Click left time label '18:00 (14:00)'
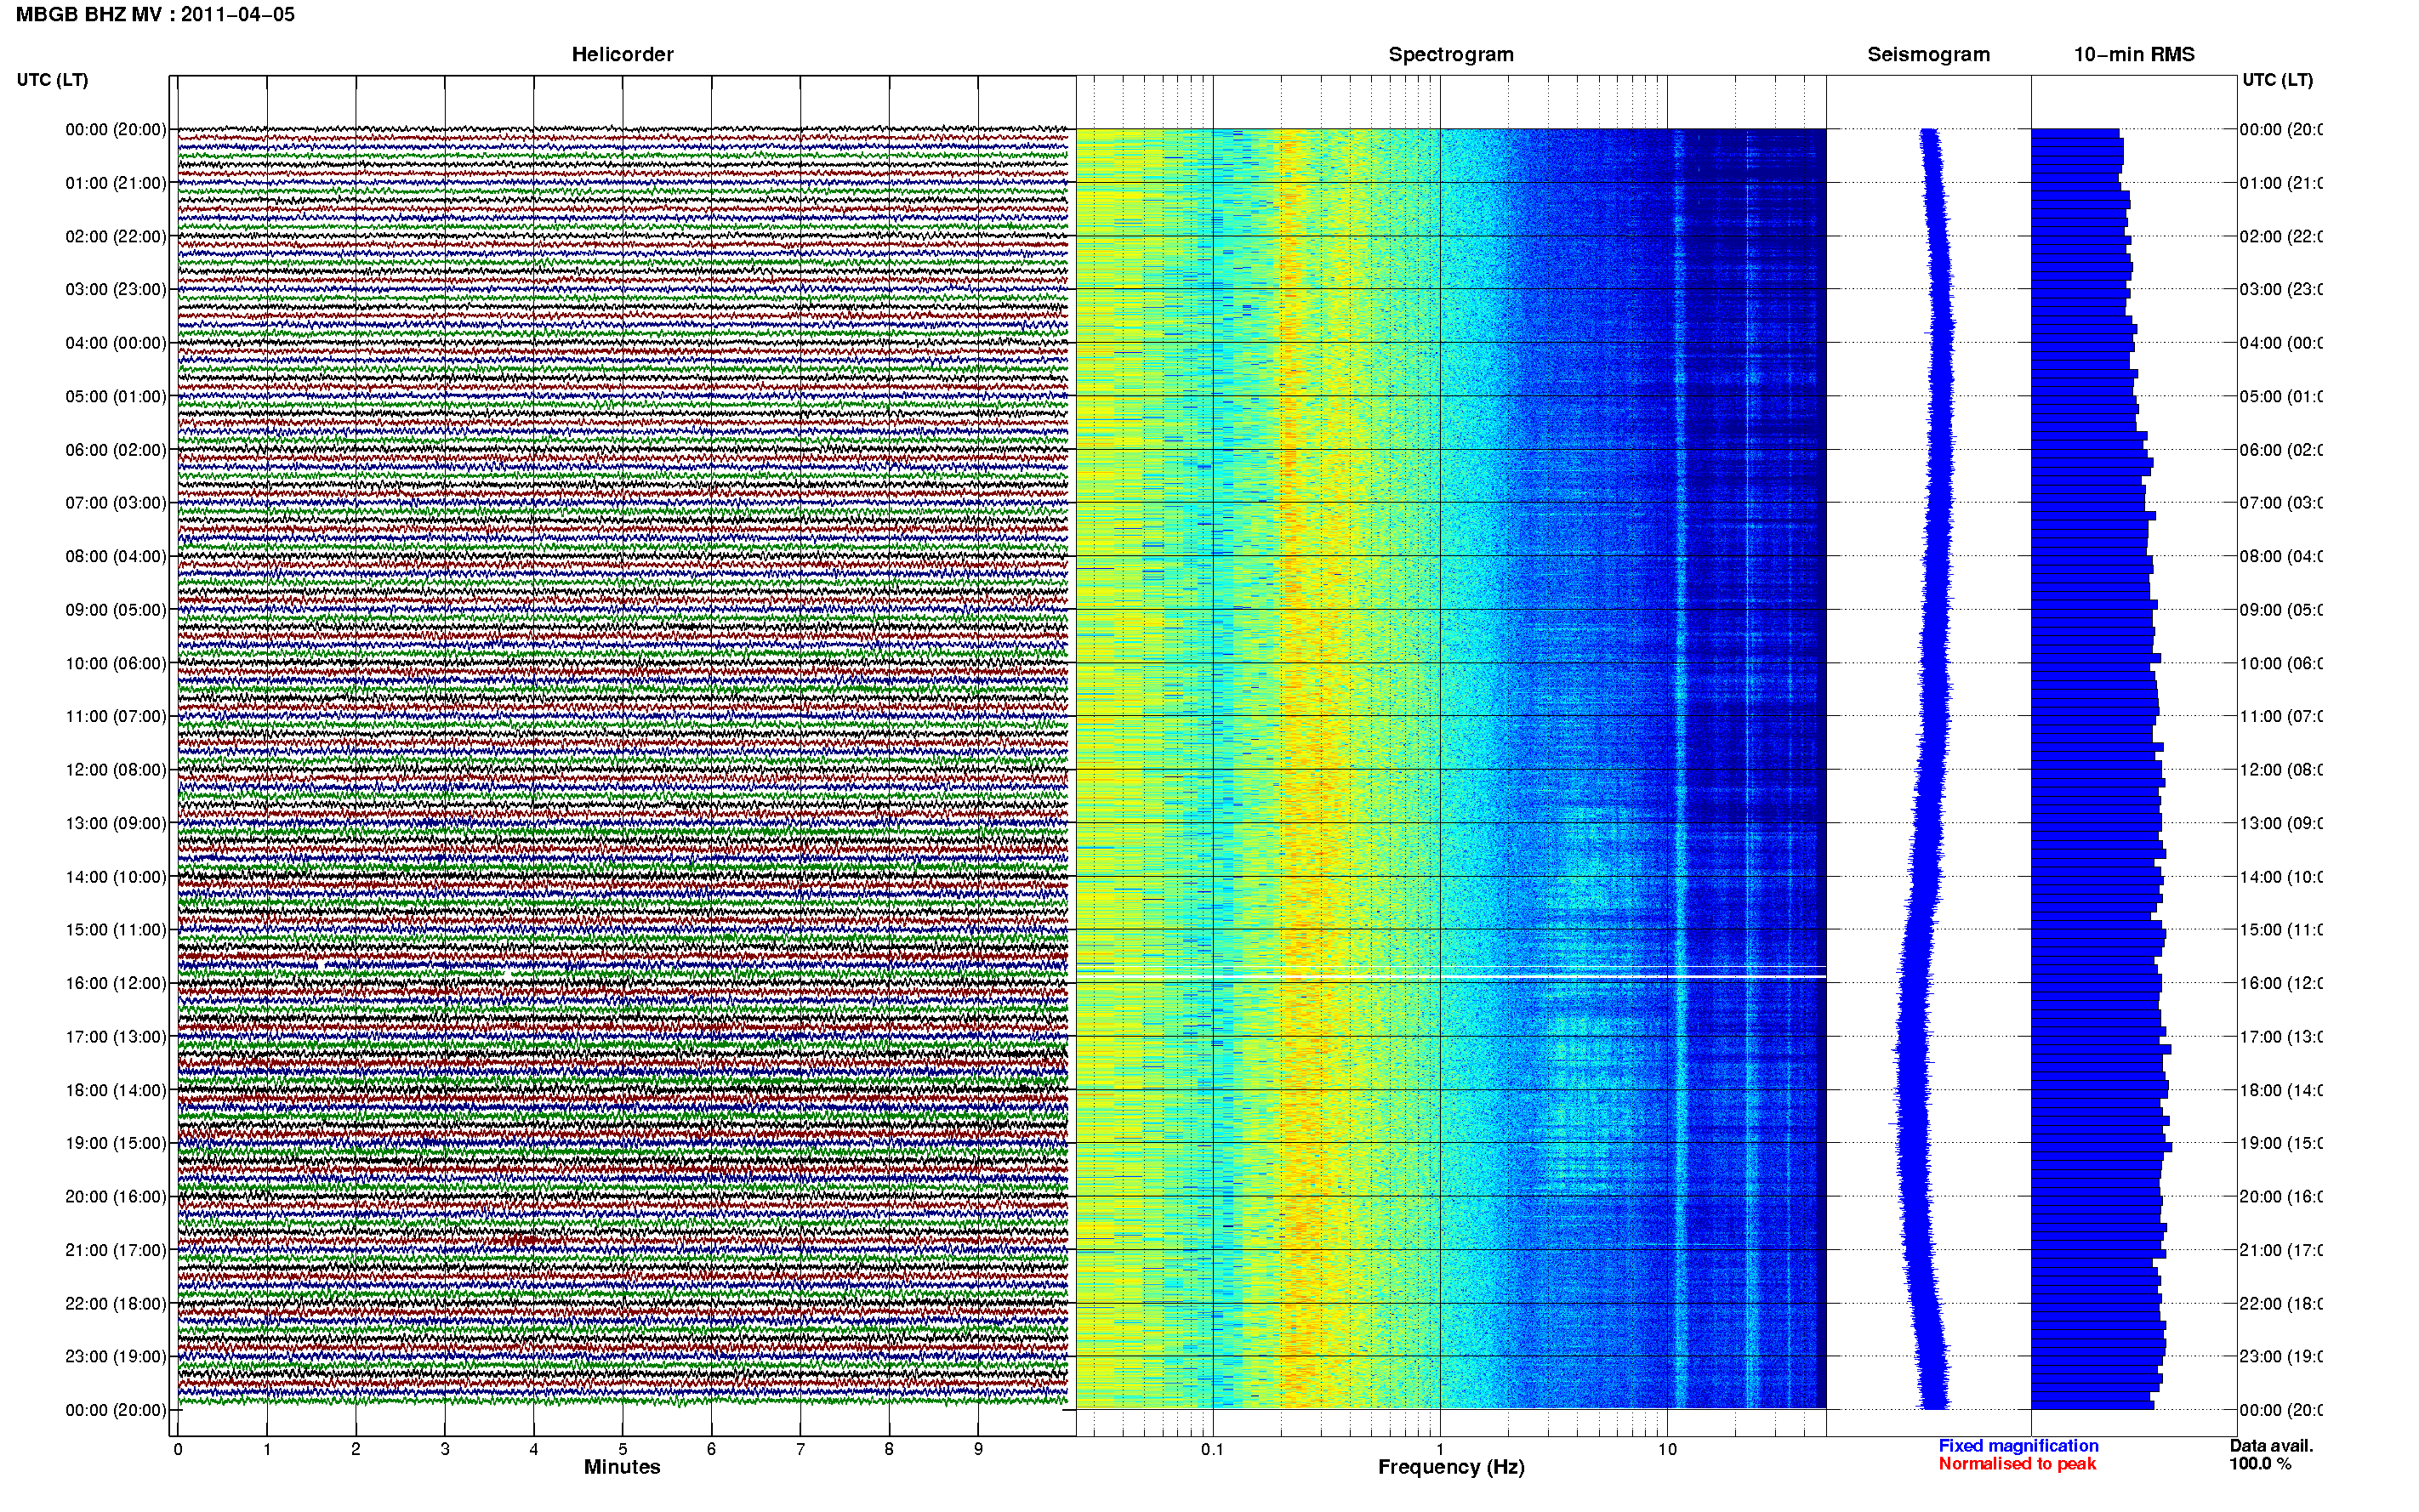 (116, 1090)
